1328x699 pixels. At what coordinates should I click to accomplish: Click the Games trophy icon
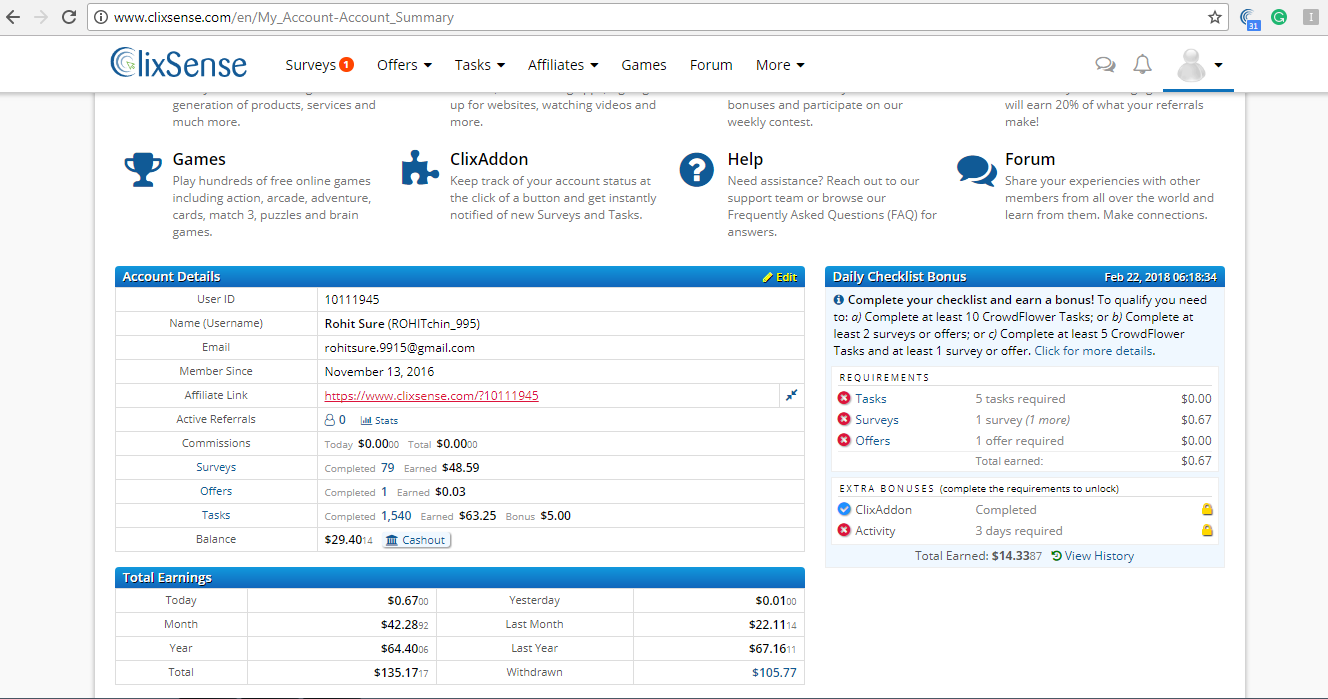point(143,170)
